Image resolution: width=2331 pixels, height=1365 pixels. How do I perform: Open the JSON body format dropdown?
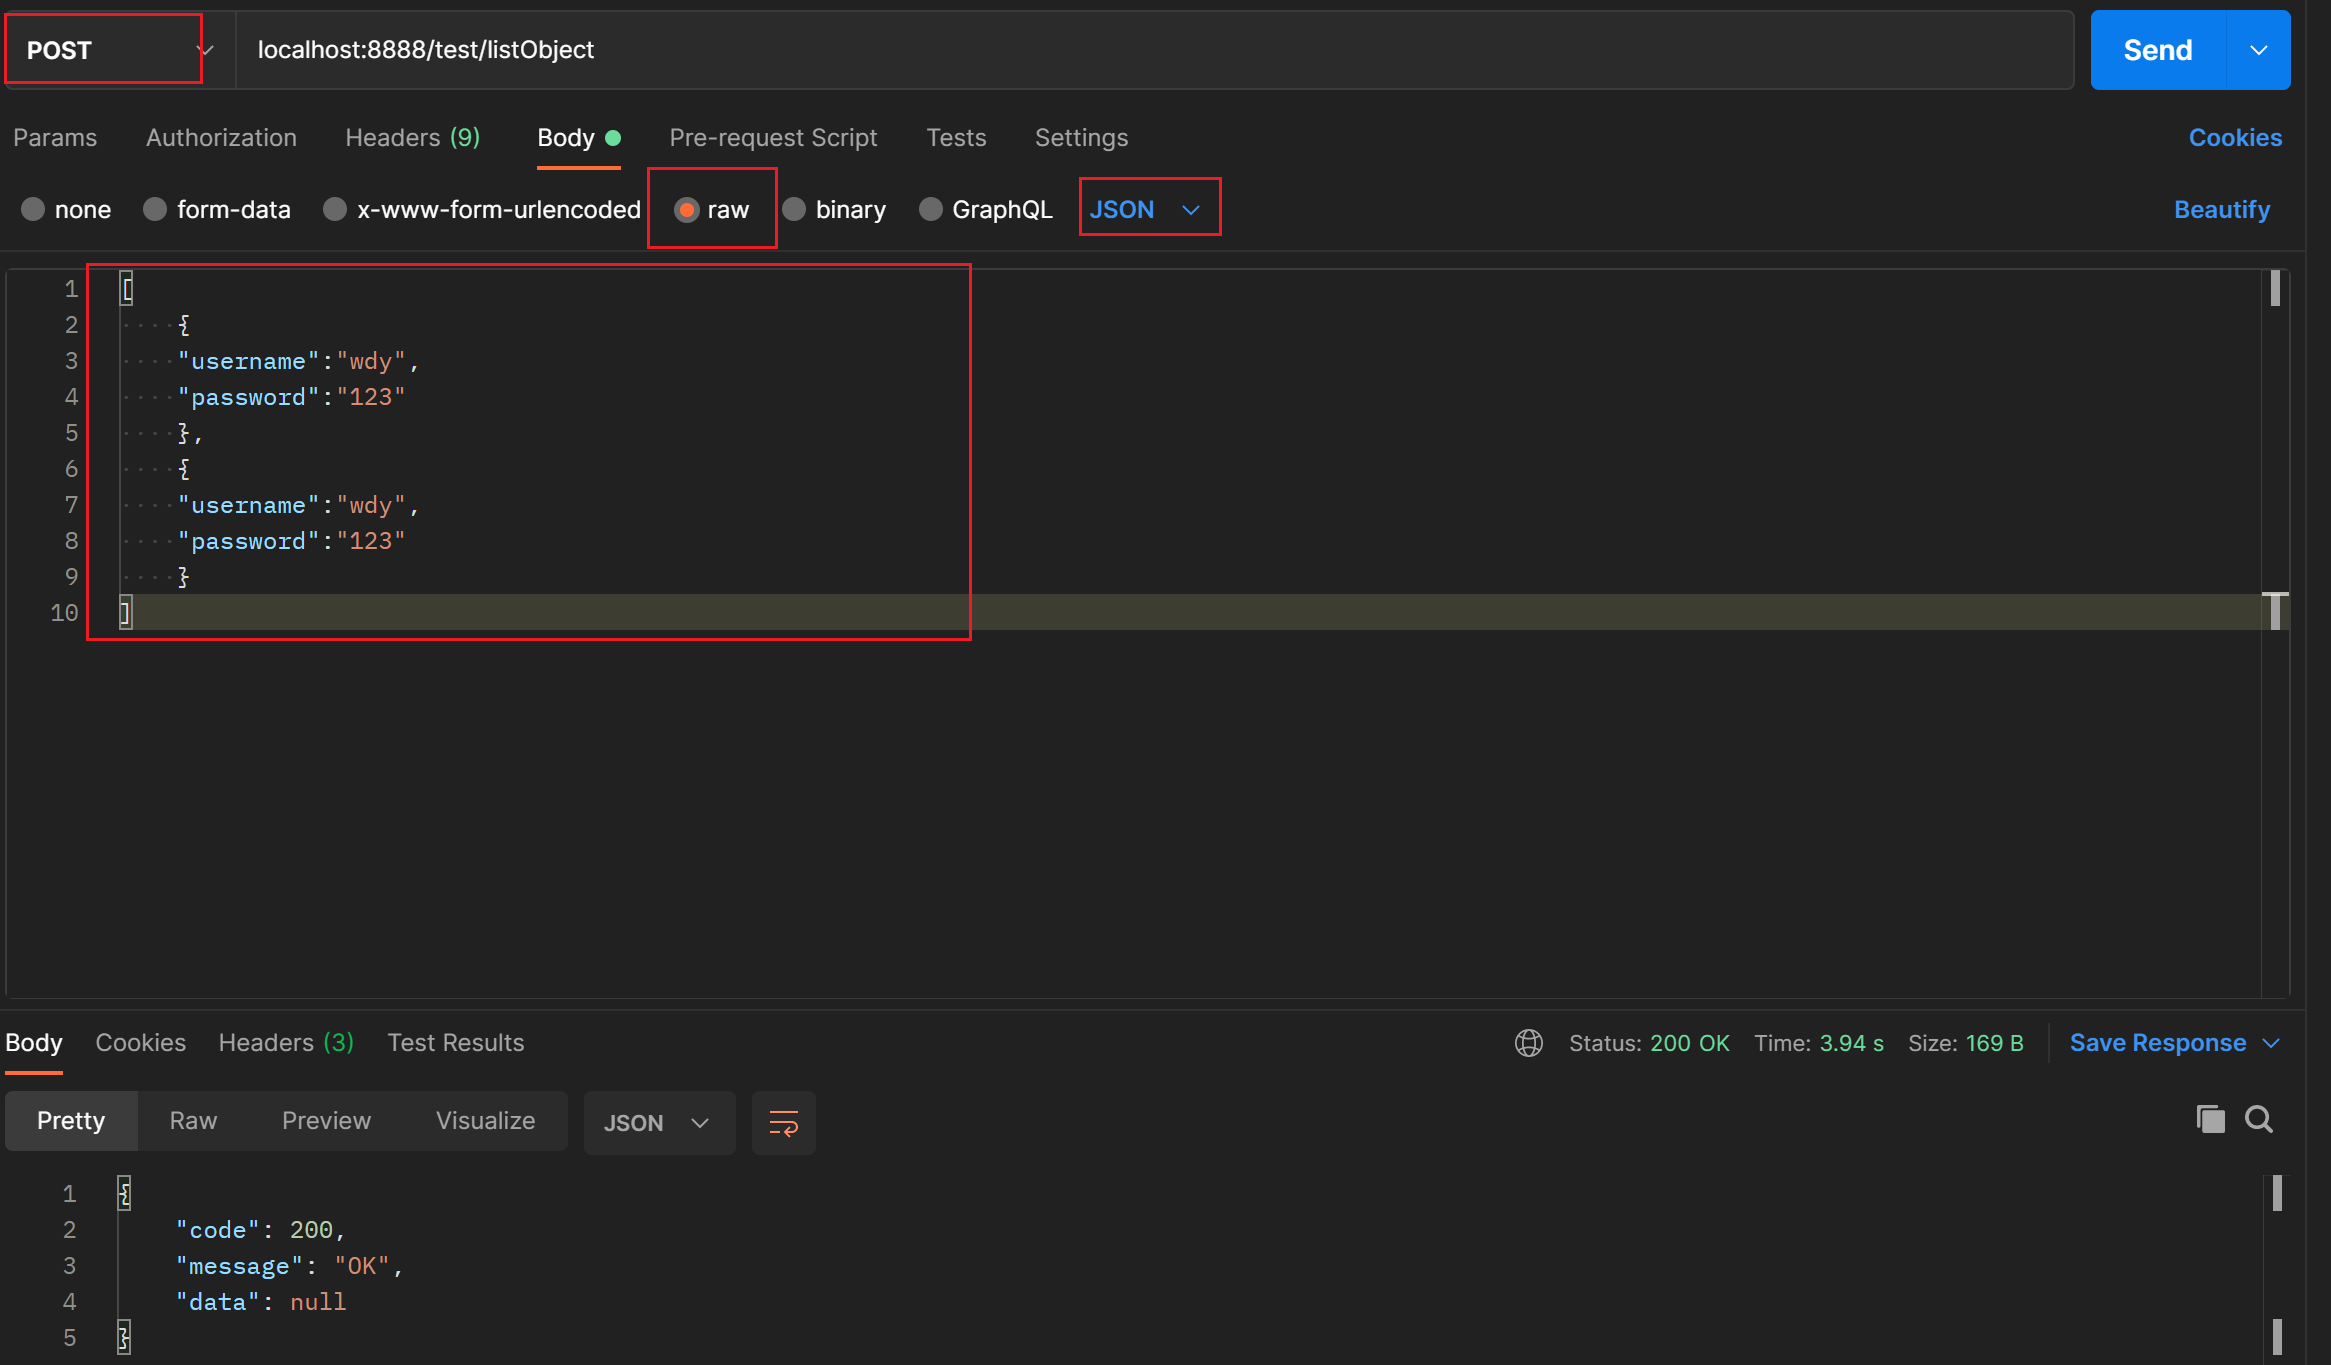[1149, 208]
